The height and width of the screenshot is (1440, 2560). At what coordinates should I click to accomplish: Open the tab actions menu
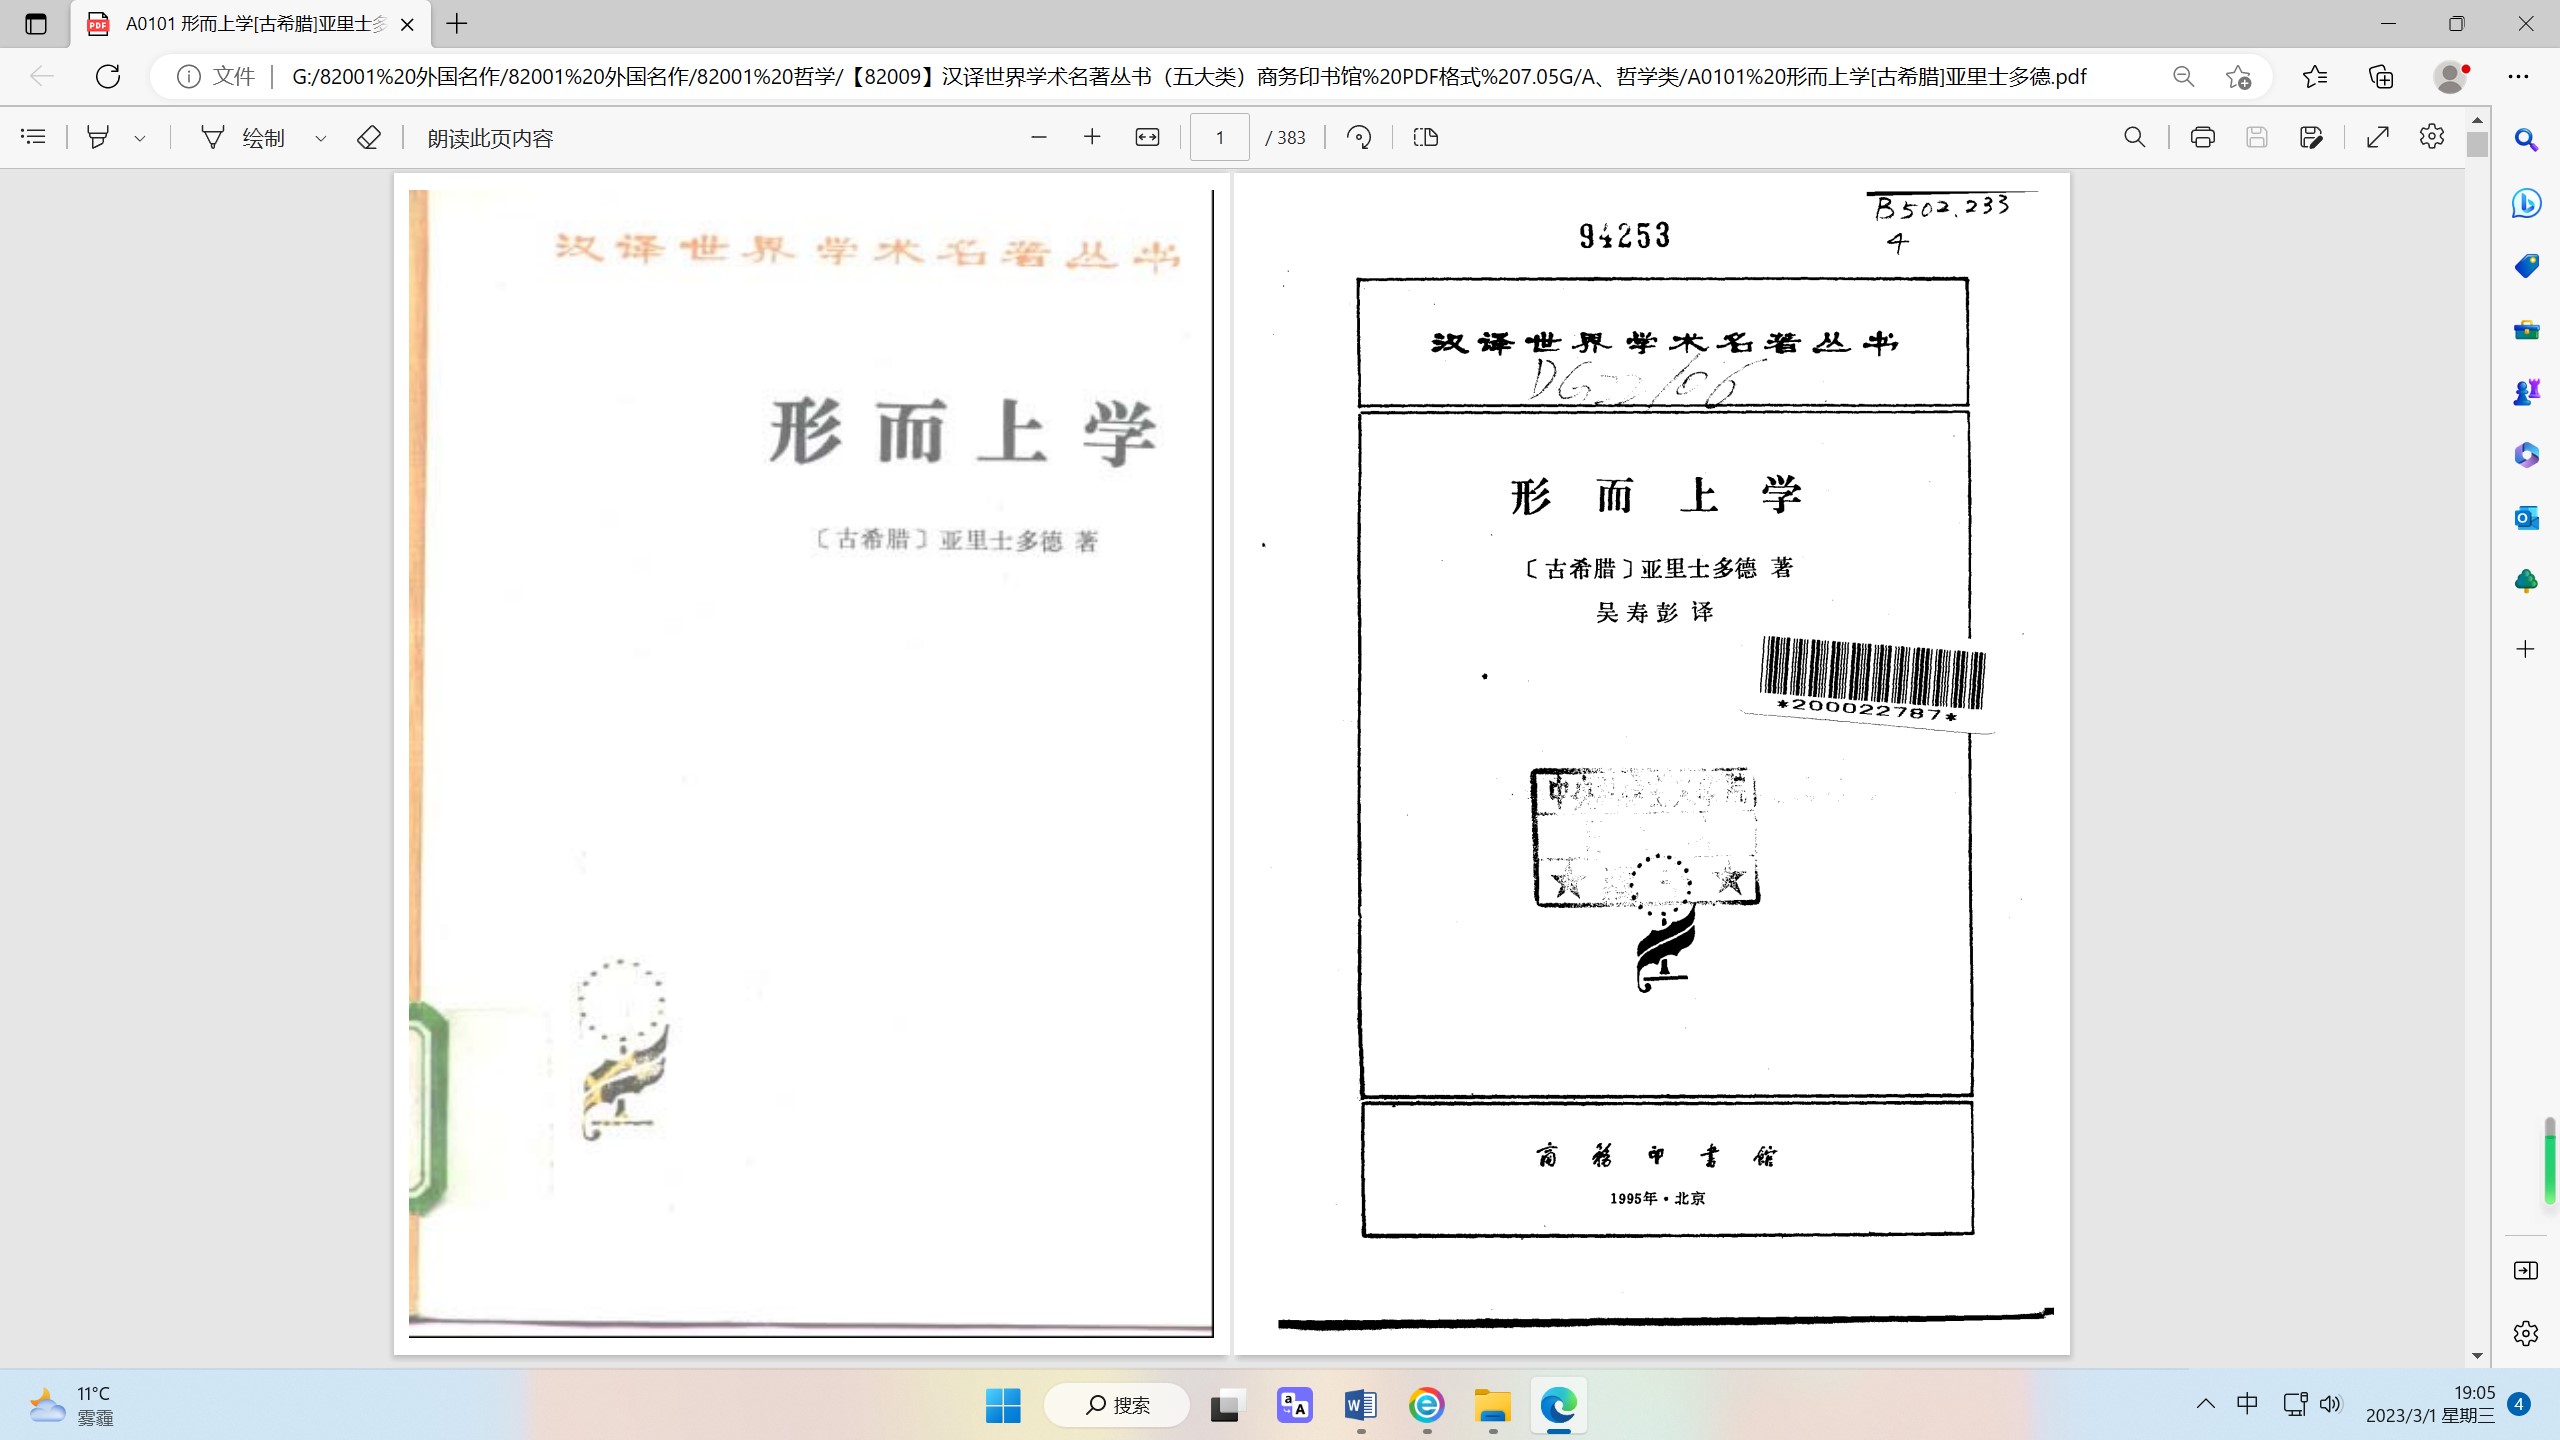pyautogui.click(x=36, y=24)
